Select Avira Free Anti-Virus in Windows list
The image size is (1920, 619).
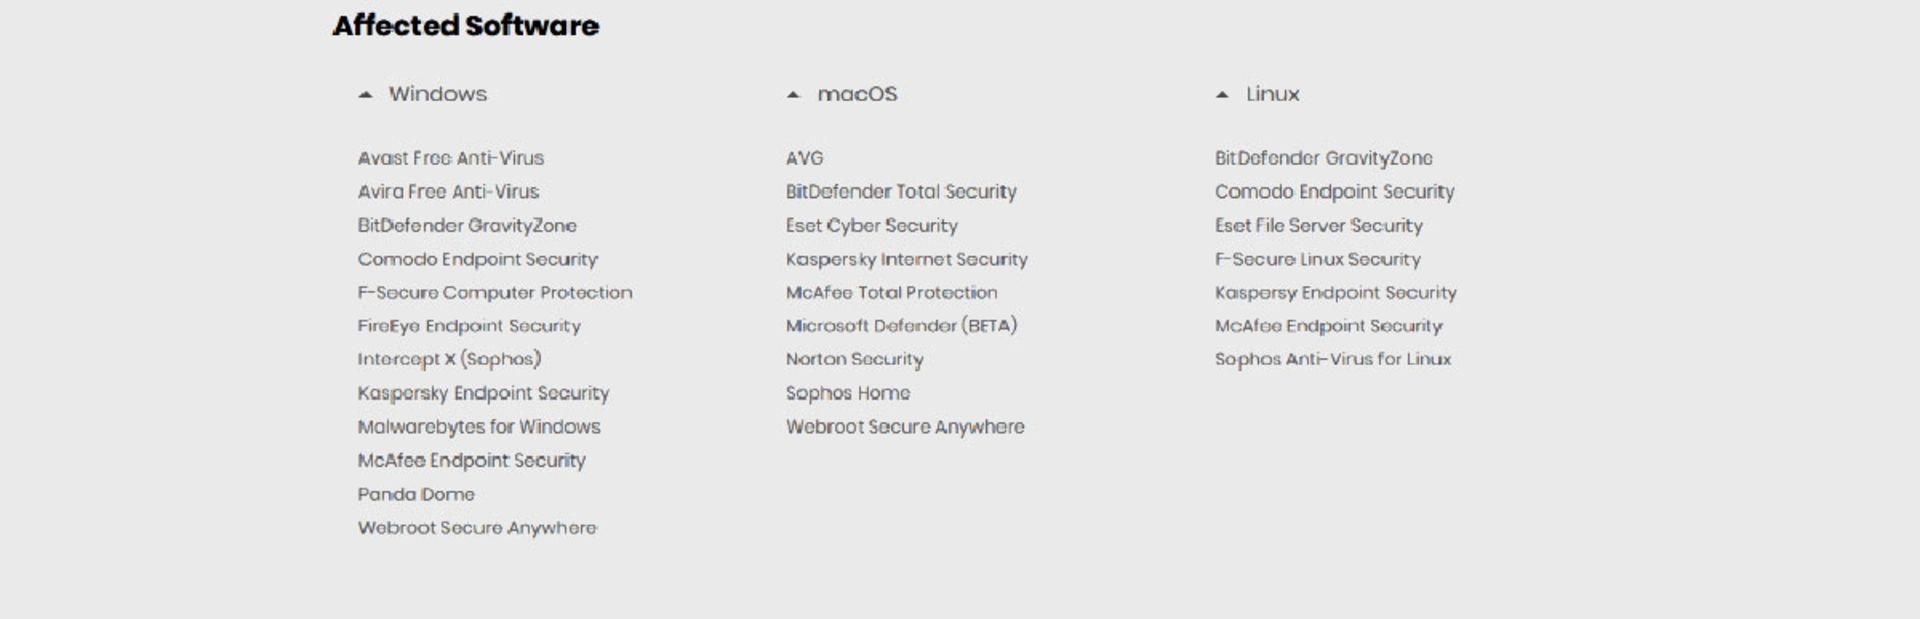(x=448, y=192)
